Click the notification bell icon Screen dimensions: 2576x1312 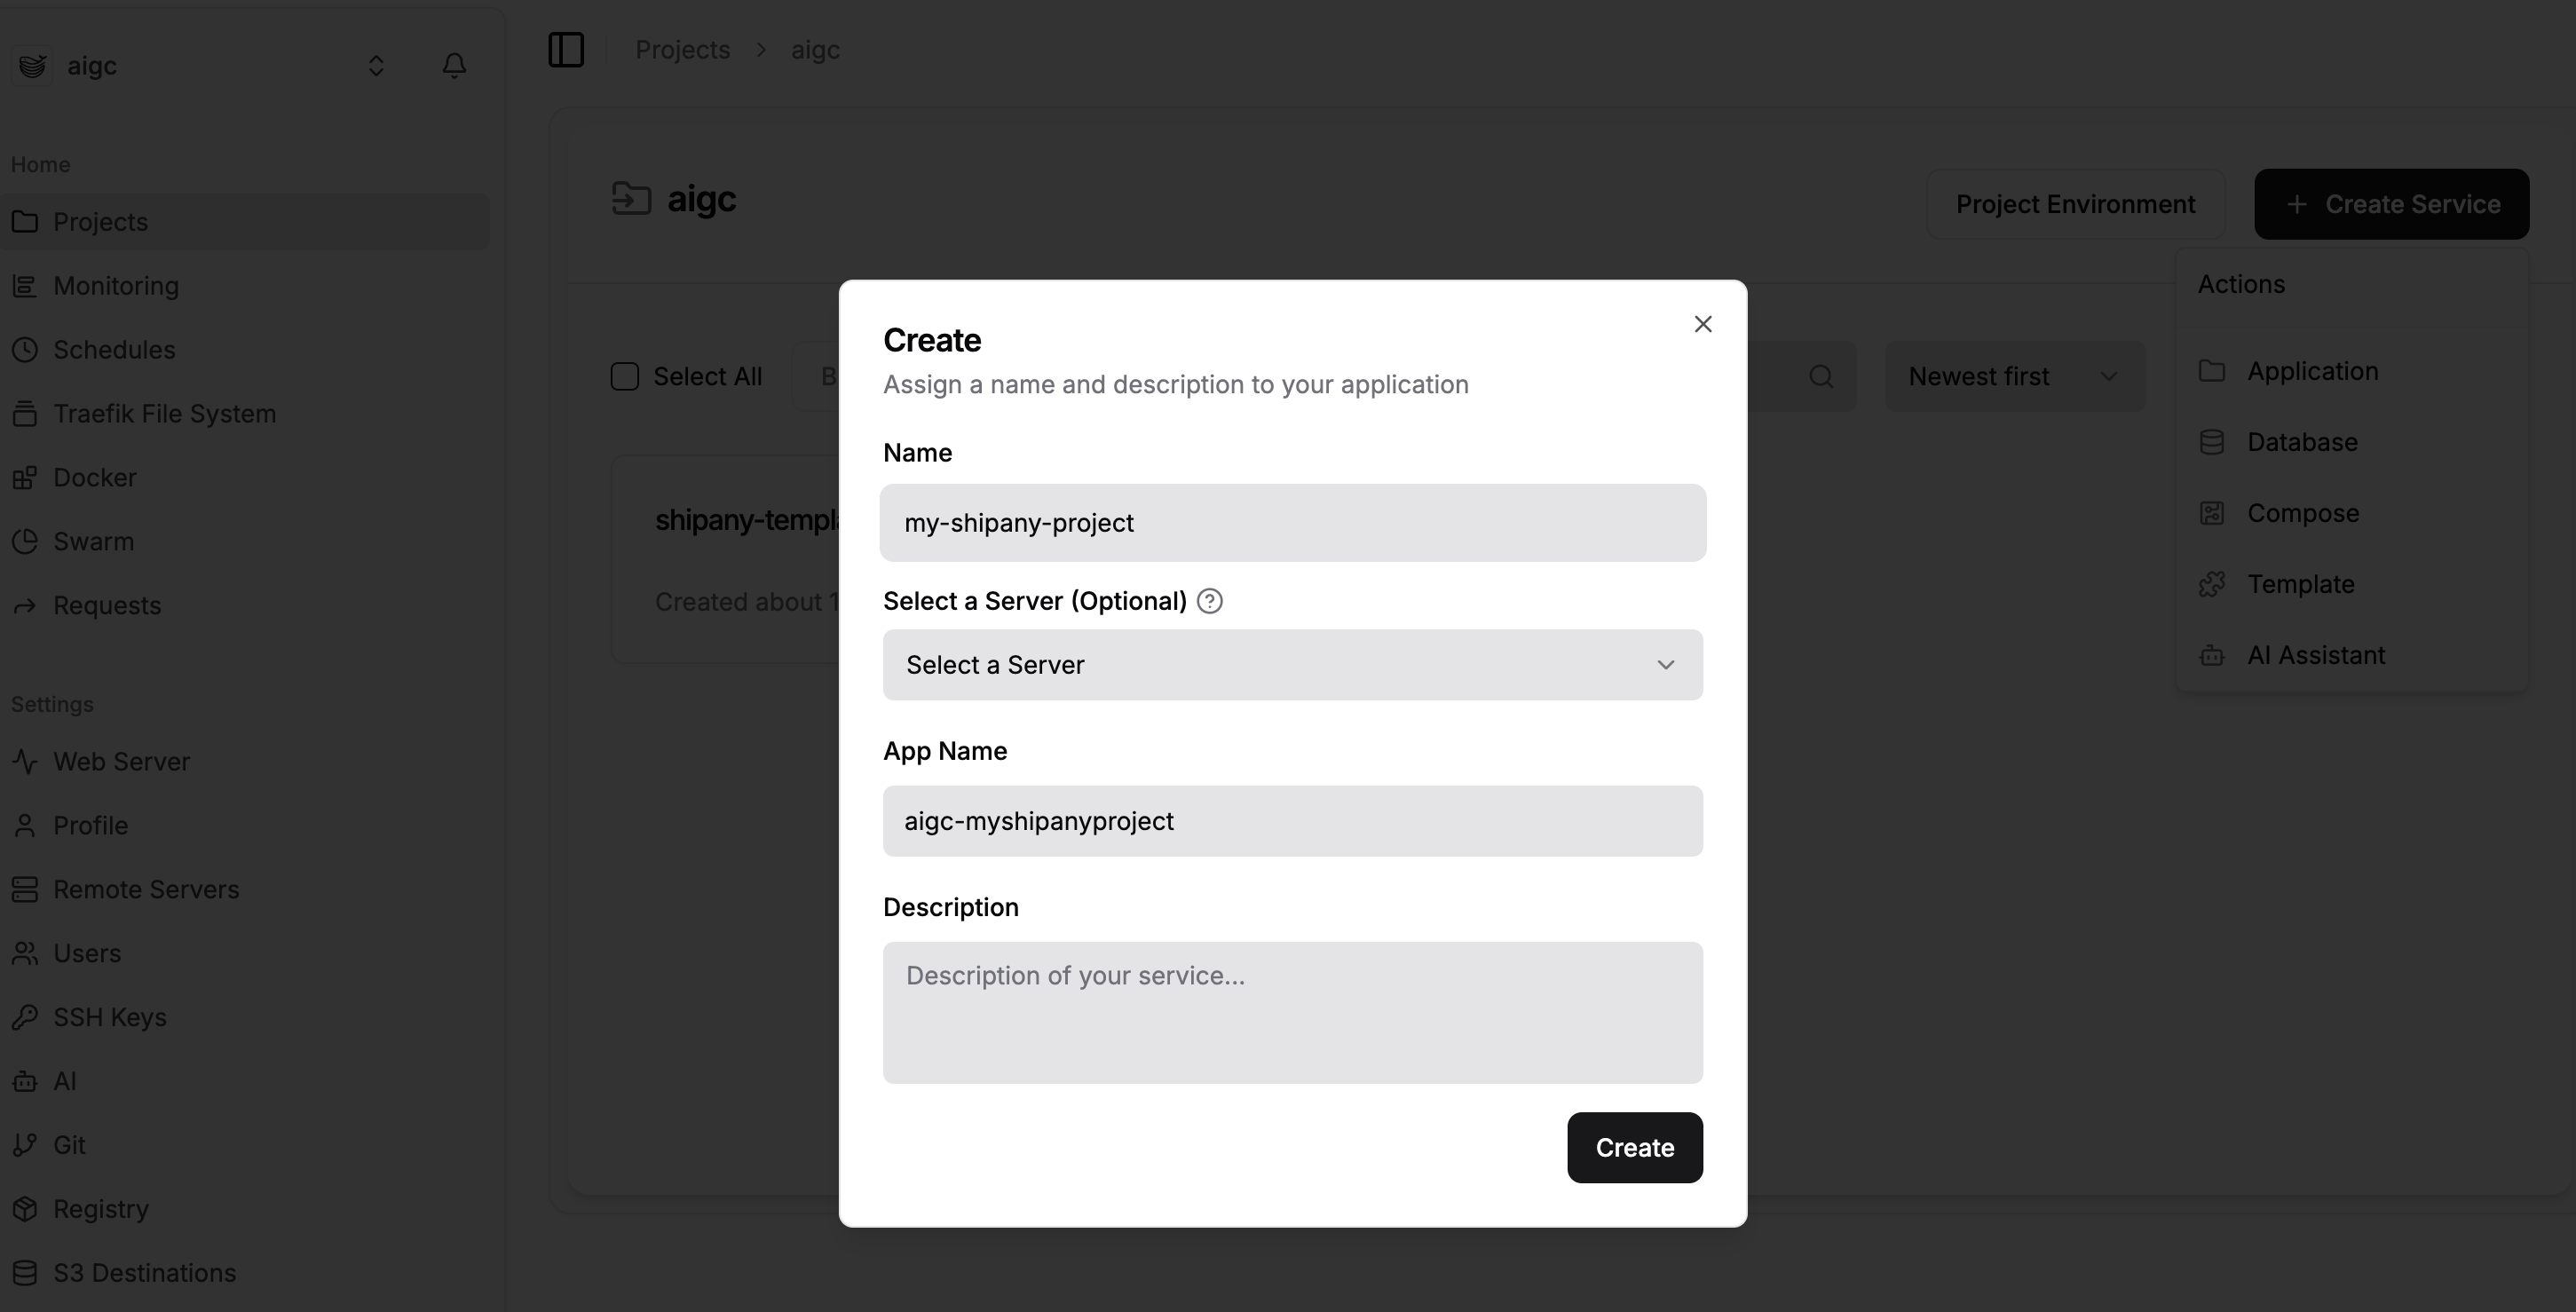coord(454,65)
